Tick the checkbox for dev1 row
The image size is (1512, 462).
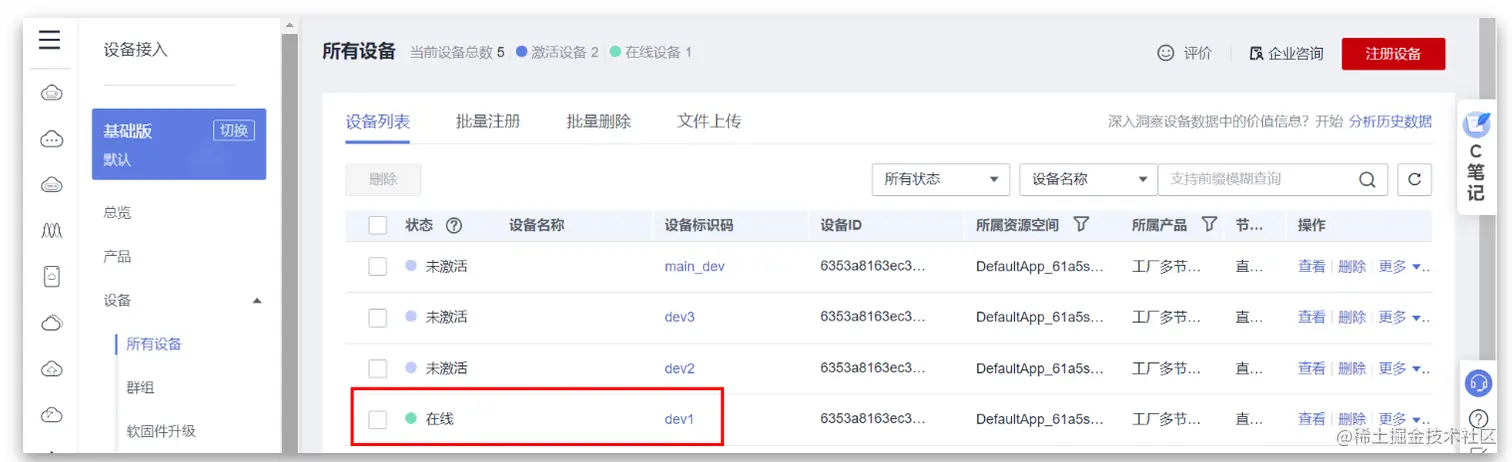point(377,419)
